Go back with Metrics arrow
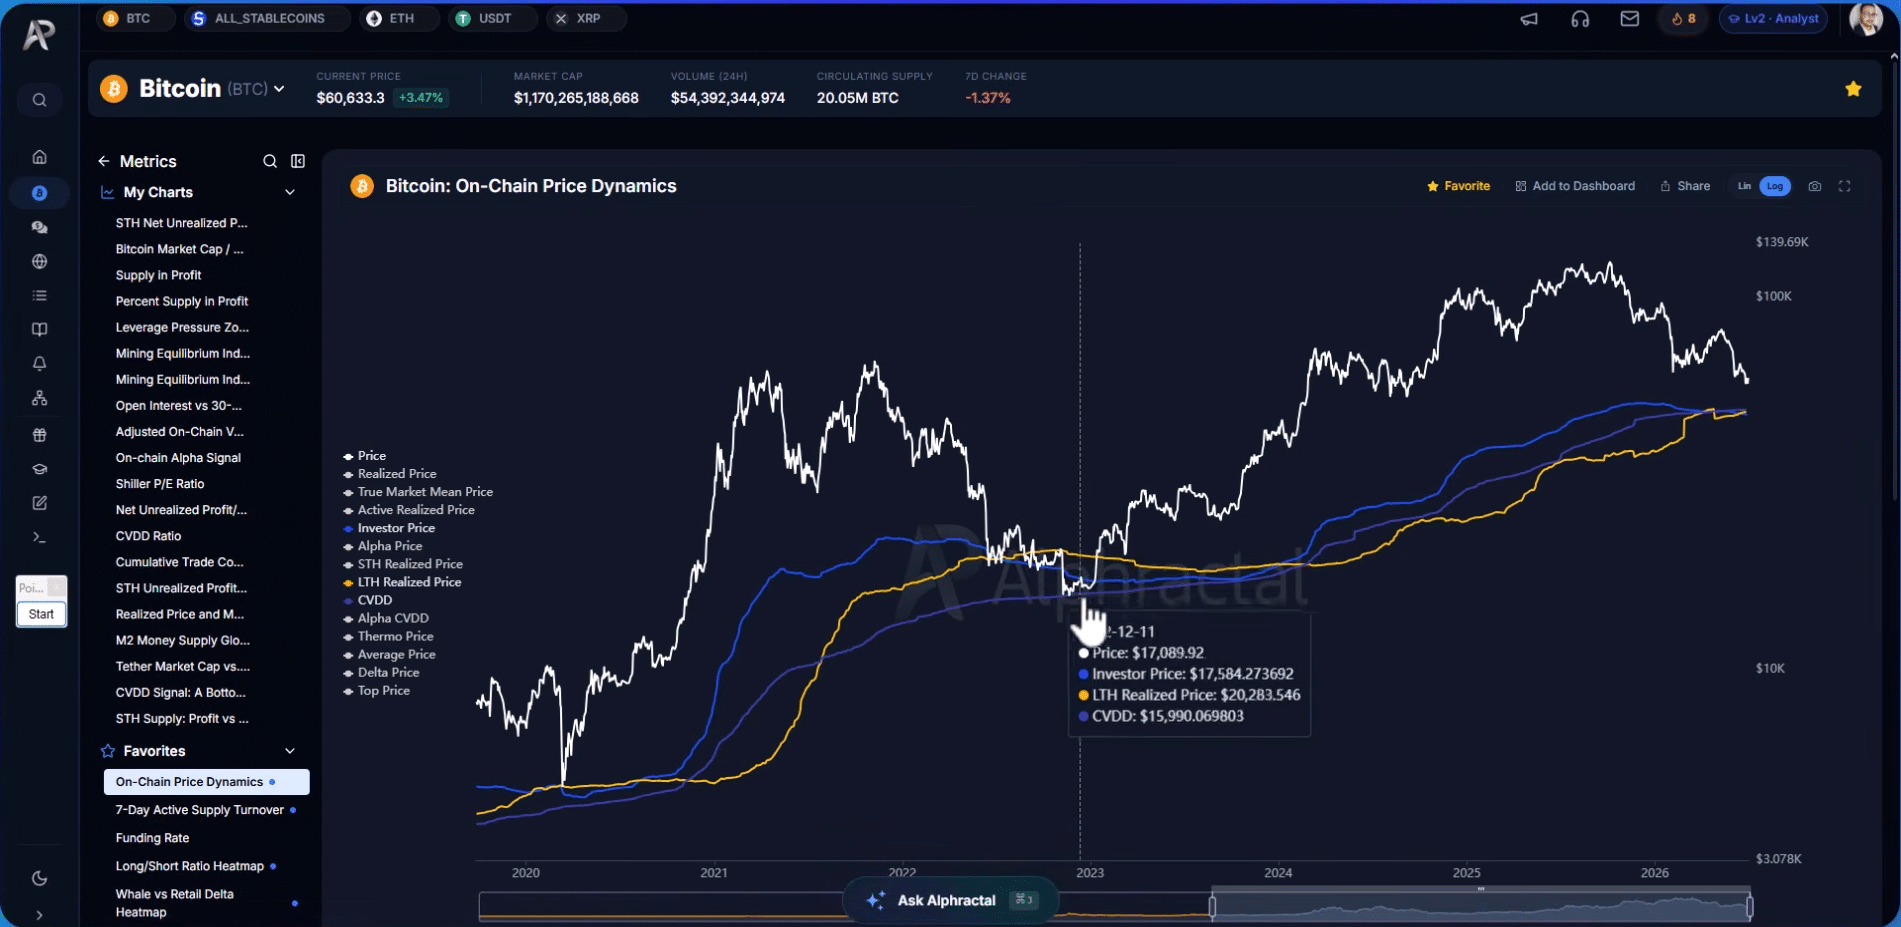Viewport: 1901px width, 927px height. (x=103, y=161)
